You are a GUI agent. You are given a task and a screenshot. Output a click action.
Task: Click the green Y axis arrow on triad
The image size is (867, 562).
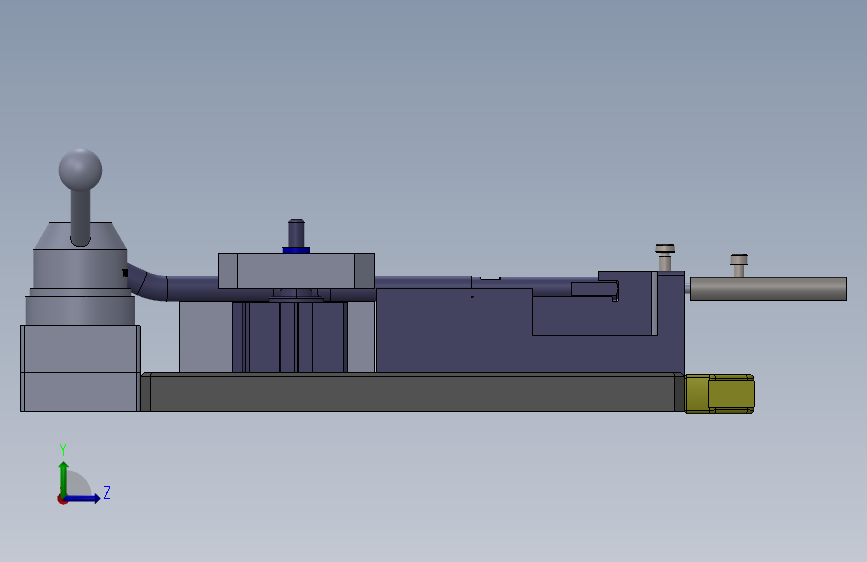click(63, 479)
